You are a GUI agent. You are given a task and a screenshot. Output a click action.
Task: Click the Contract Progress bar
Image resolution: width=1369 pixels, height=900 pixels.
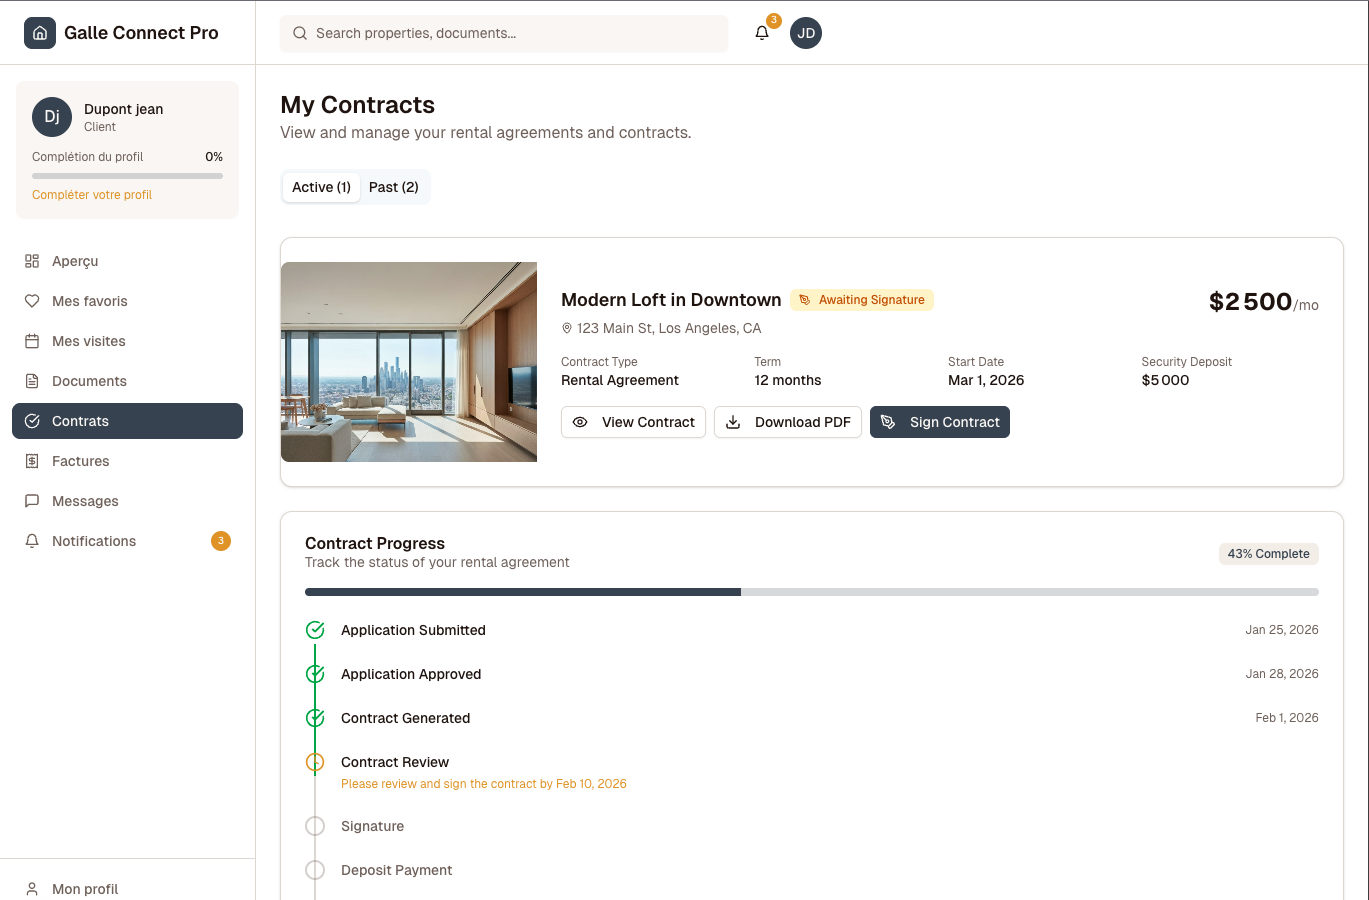(811, 591)
